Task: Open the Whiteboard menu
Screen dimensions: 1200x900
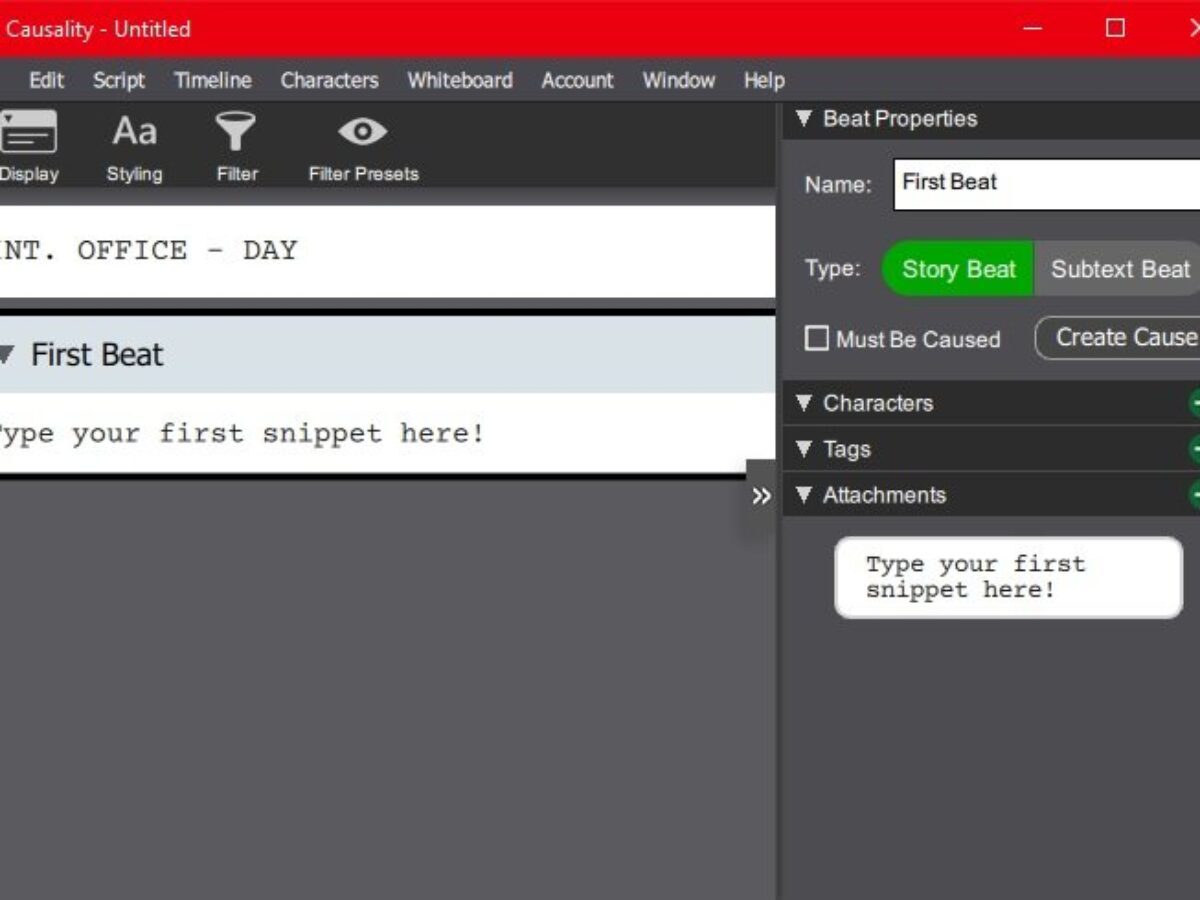Action: [x=460, y=80]
